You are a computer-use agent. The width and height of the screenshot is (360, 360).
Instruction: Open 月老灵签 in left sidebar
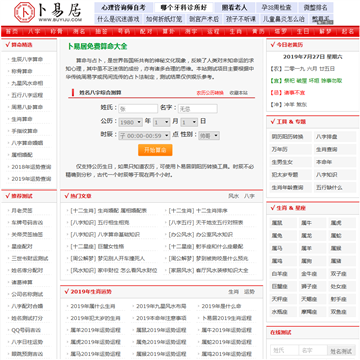pyautogui.click(x=22, y=210)
